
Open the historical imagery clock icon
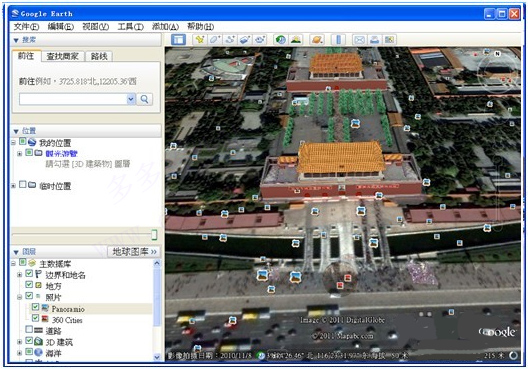pos(280,40)
